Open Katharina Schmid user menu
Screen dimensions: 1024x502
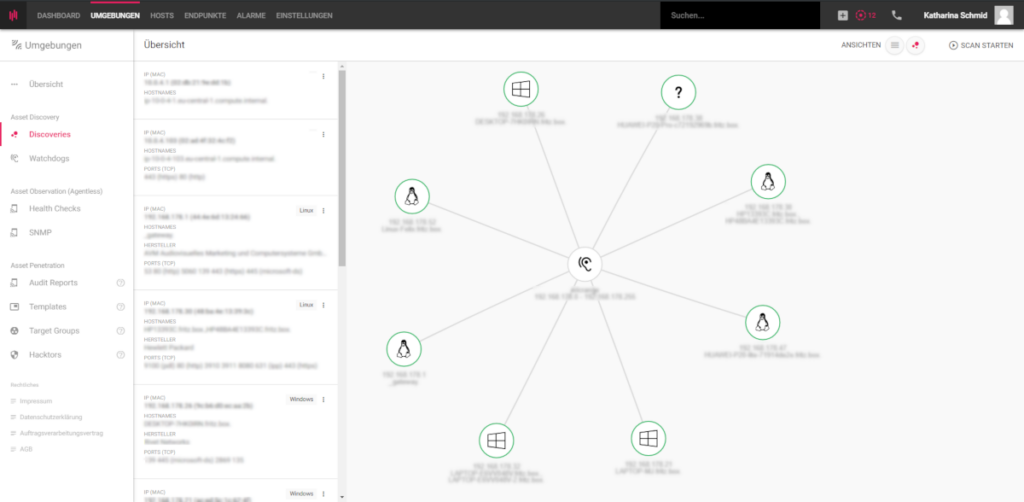click(x=955, y=15)
